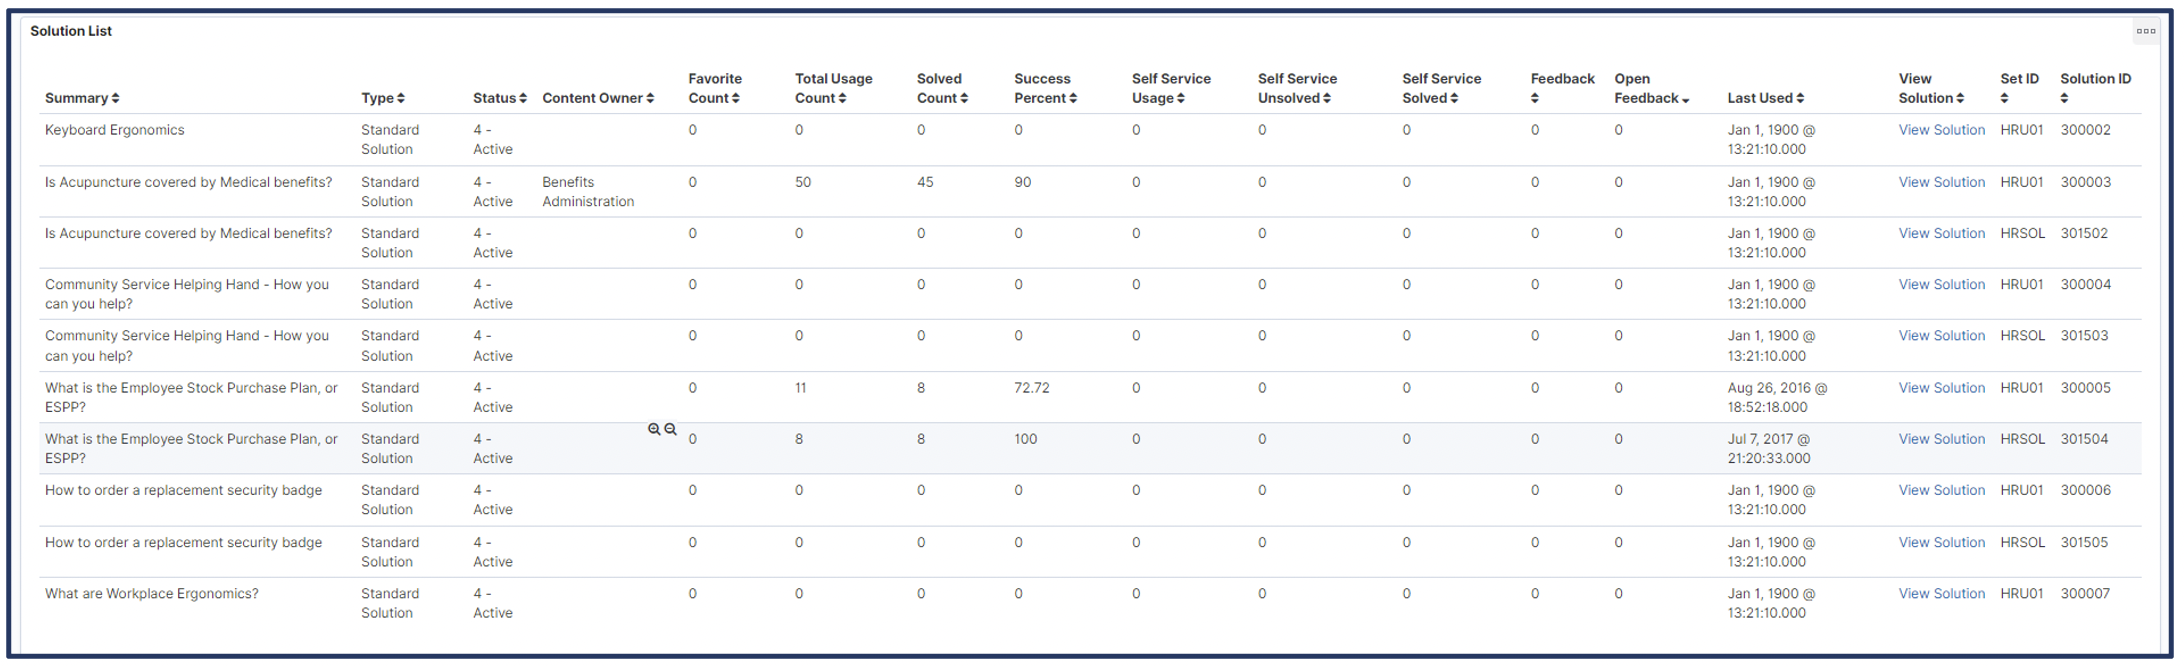
Task: Click the sort icon beside Success Percent header
Action: (1077, 98)
